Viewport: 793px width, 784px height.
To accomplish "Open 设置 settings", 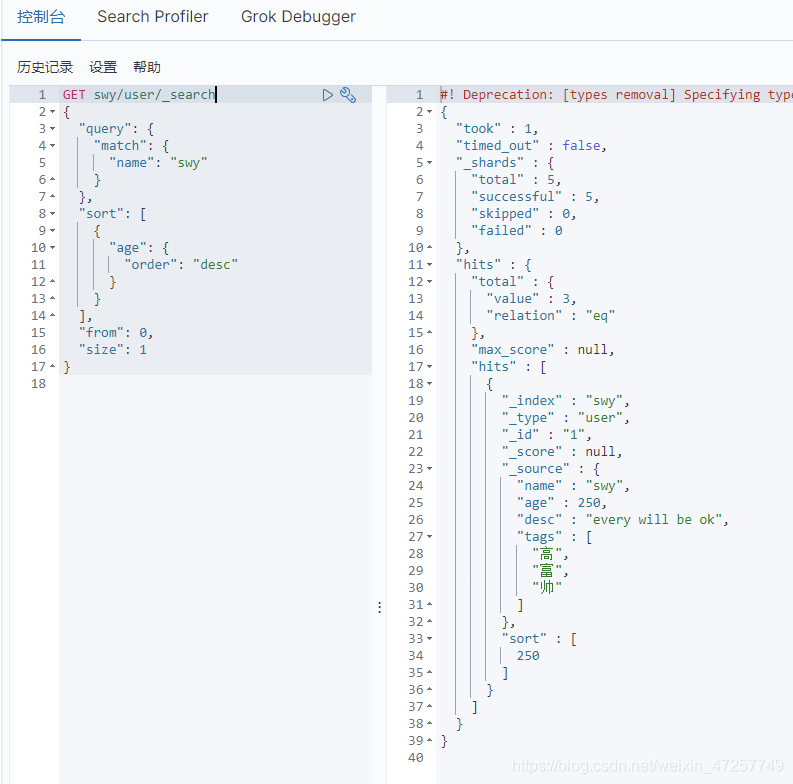I will pos(103,67).
